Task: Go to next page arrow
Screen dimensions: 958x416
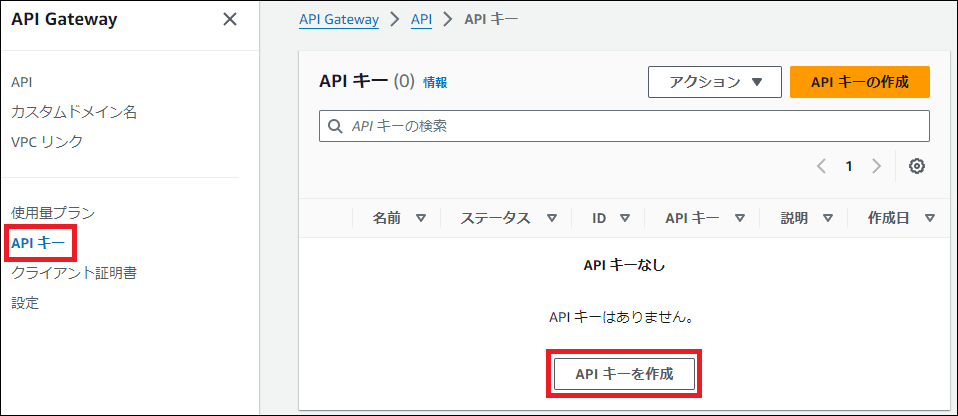Action: [x=876, y=166]
